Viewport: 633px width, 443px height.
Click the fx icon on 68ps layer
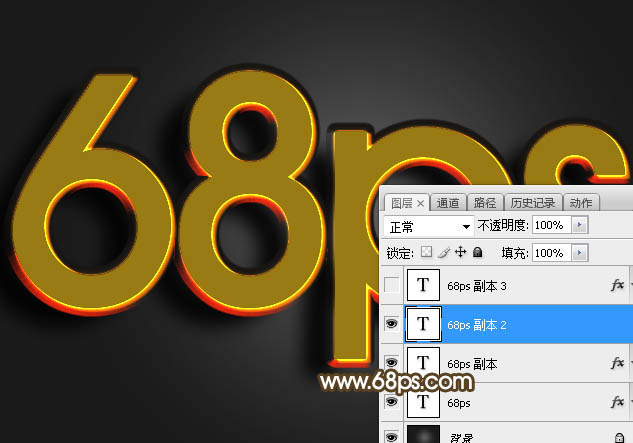617,402
